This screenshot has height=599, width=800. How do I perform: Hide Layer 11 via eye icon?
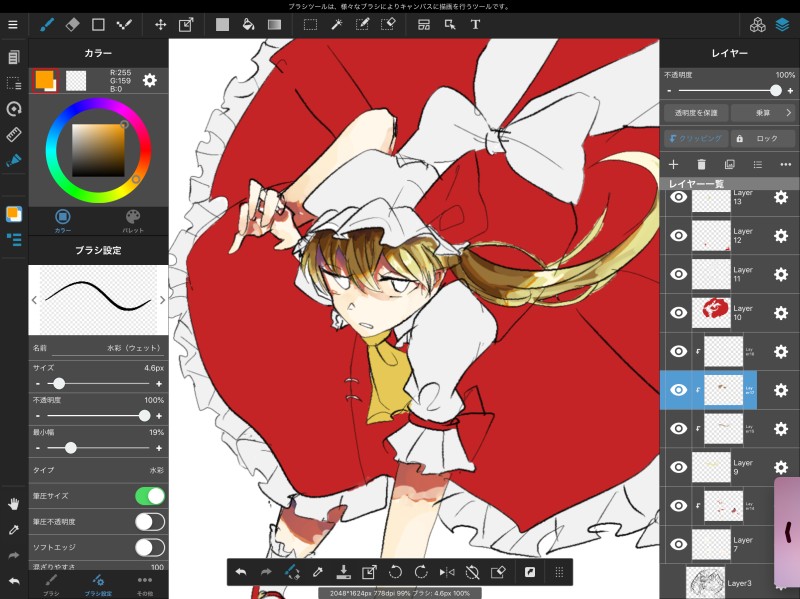[678, 274]
